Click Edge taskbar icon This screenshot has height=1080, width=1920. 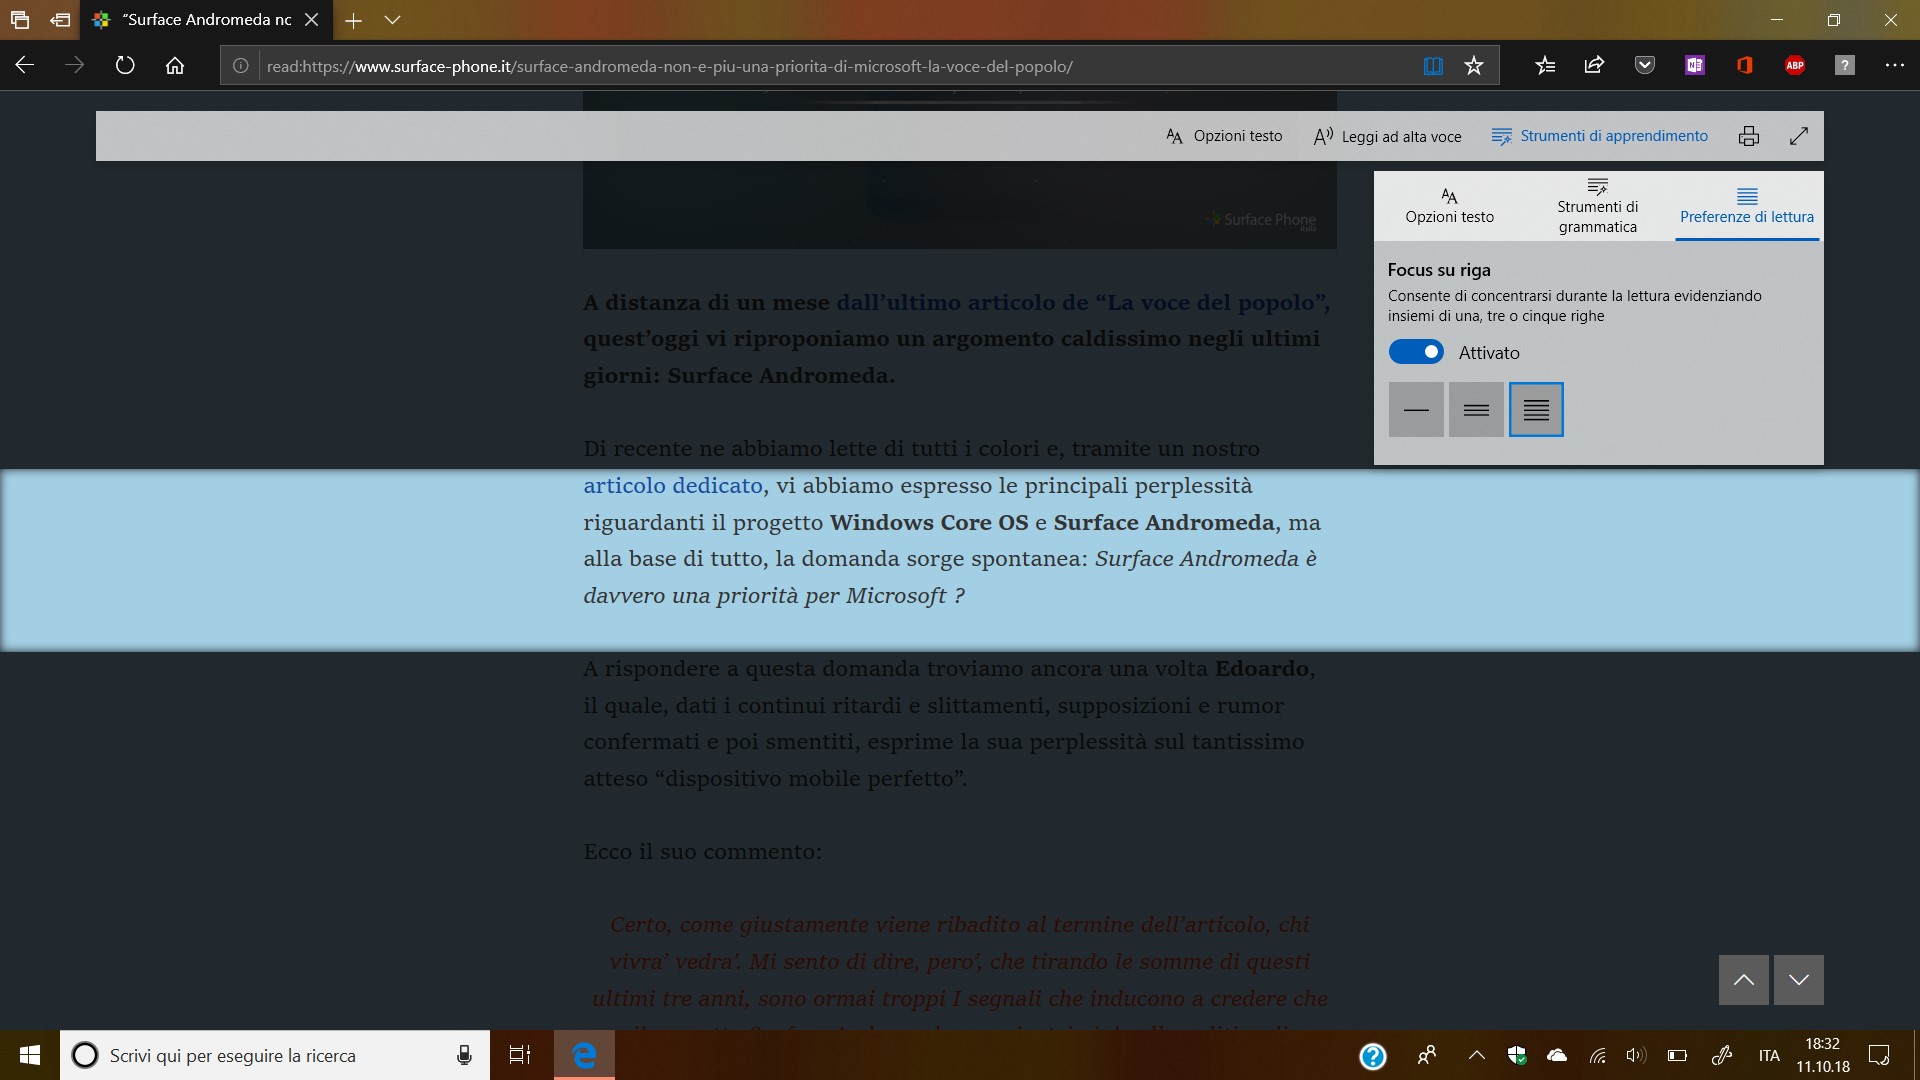584,1055
